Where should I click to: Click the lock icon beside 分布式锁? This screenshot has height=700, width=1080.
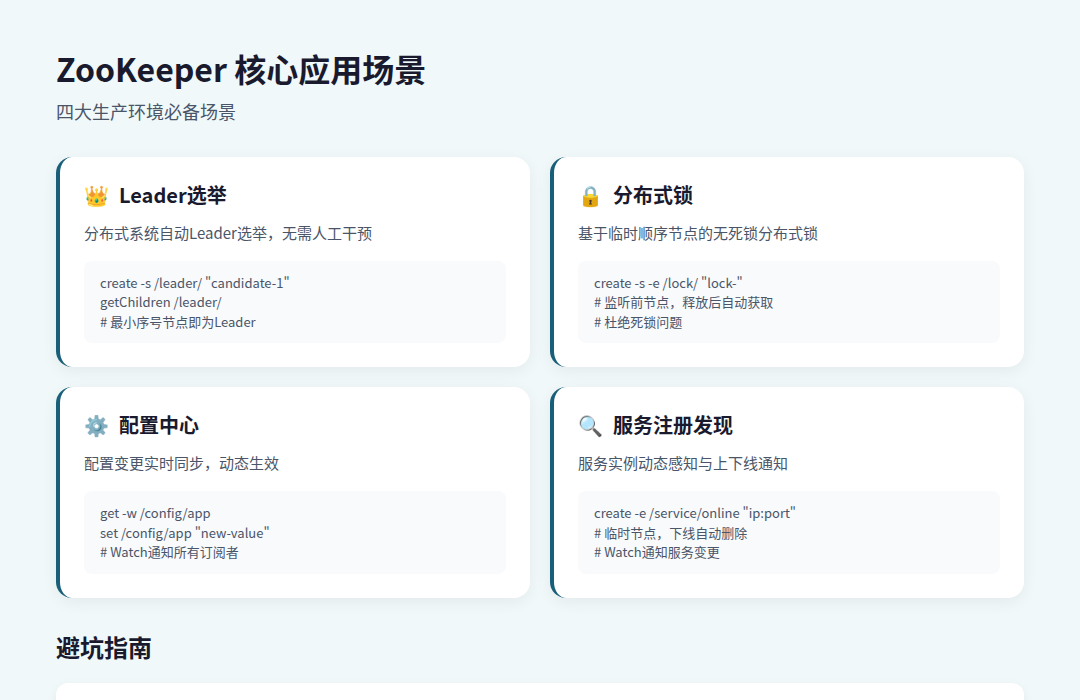(590, 196)
